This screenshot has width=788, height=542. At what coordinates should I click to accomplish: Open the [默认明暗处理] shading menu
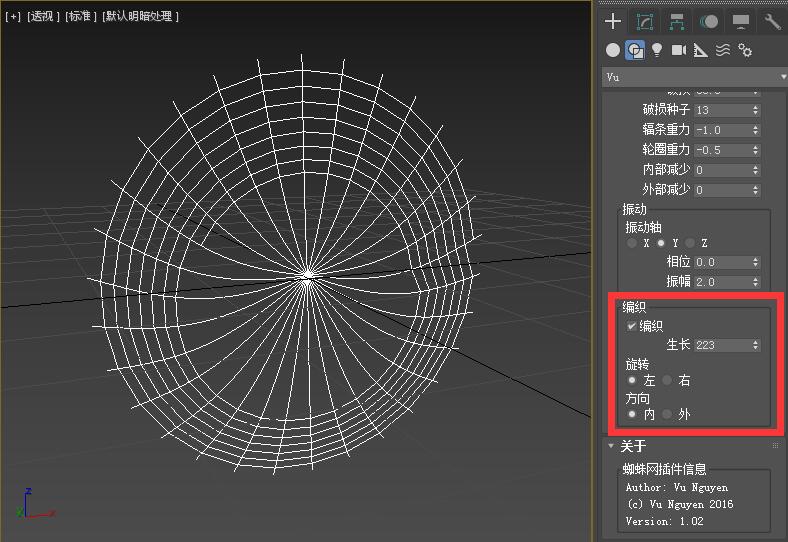coord(140,17)
